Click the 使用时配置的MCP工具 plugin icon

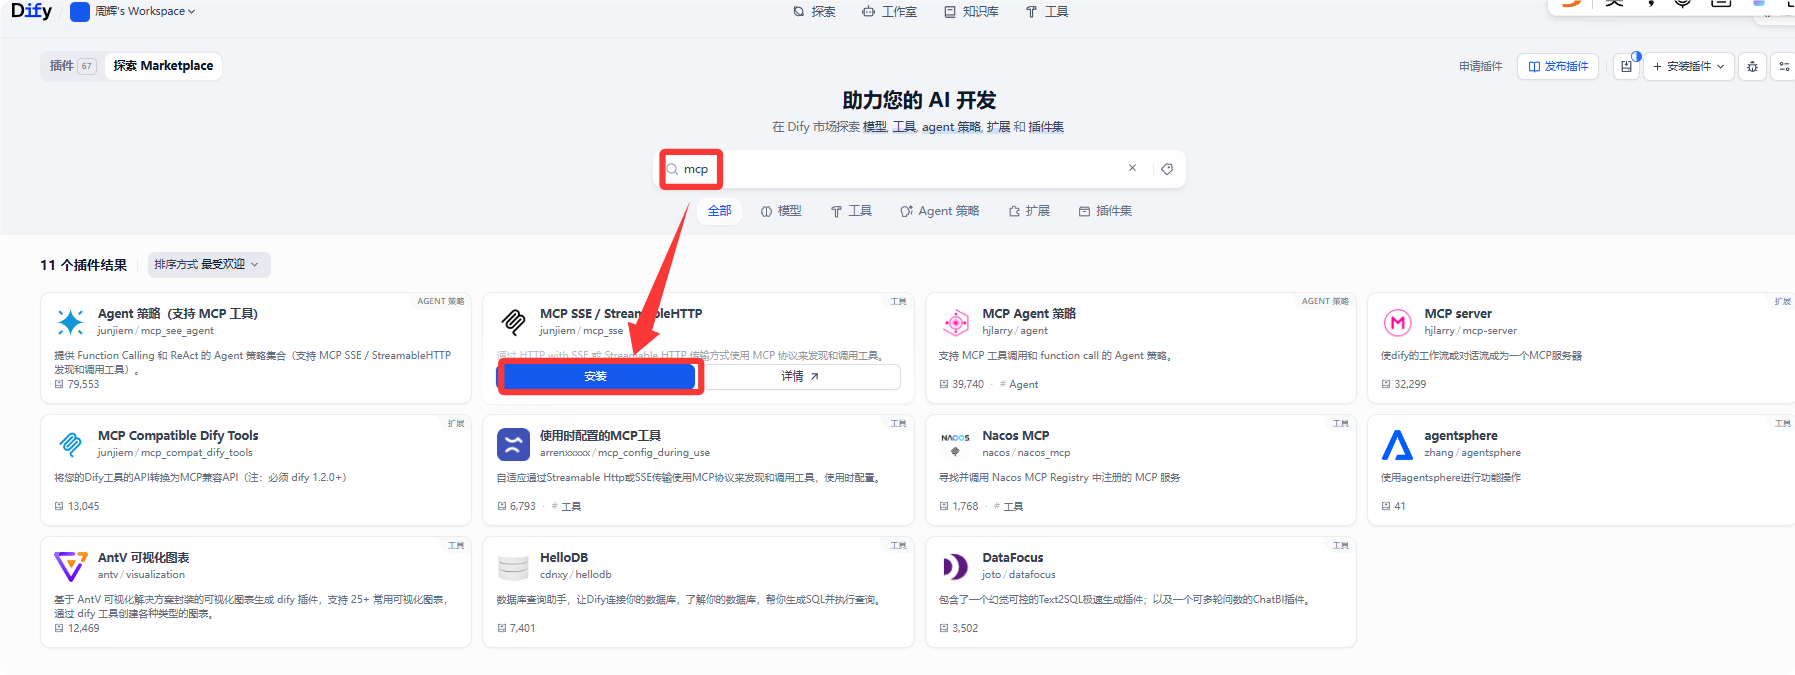click(513, 444)
